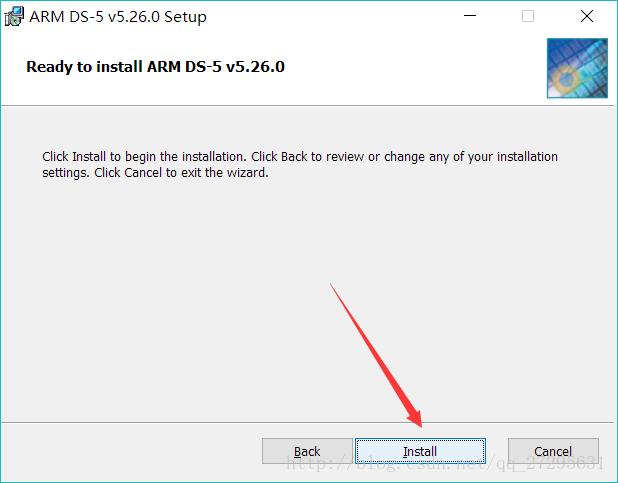Screen dimensions: 618x483
Task: Start installation with the Install button
Action: click(420, 451)
